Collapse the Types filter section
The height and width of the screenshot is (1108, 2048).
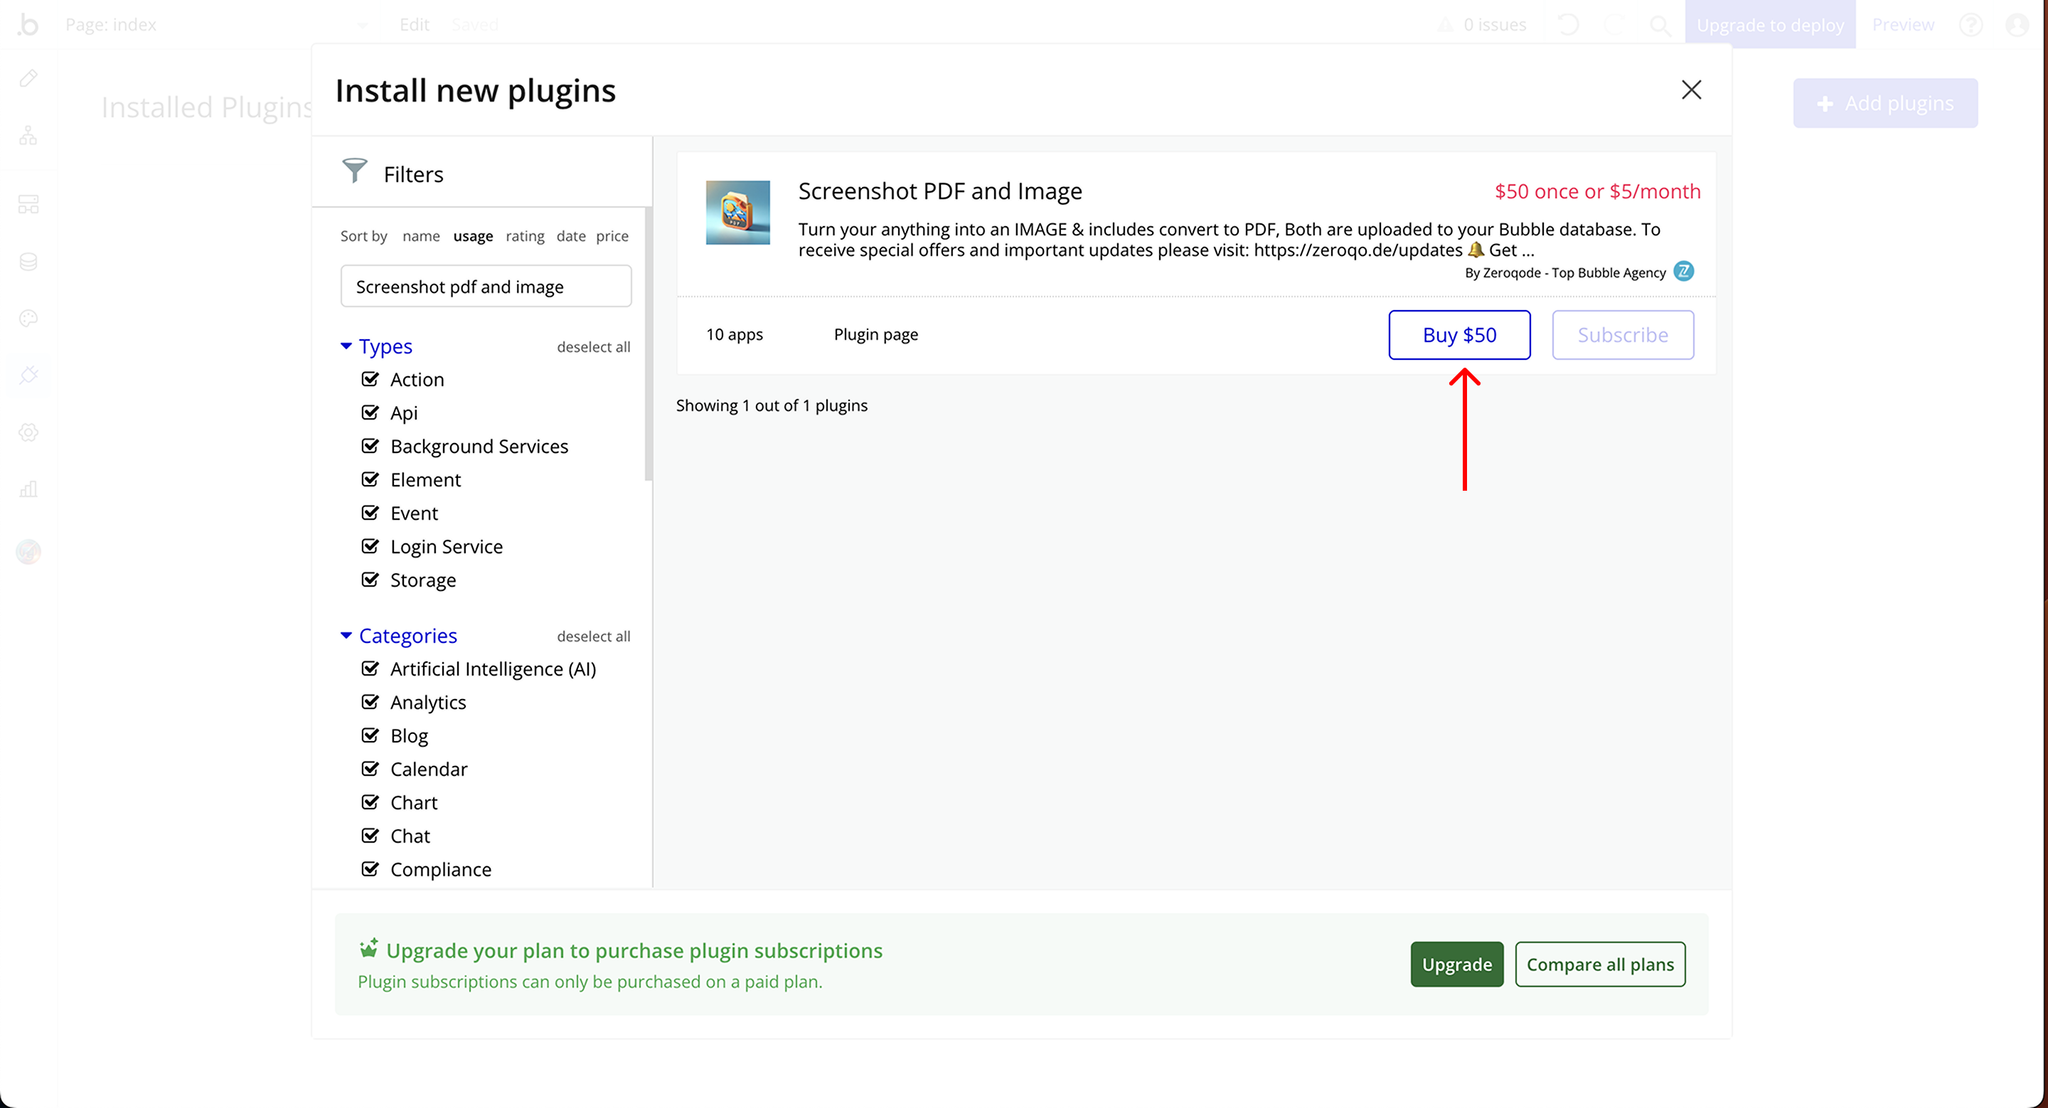click(x=346, y=346)
